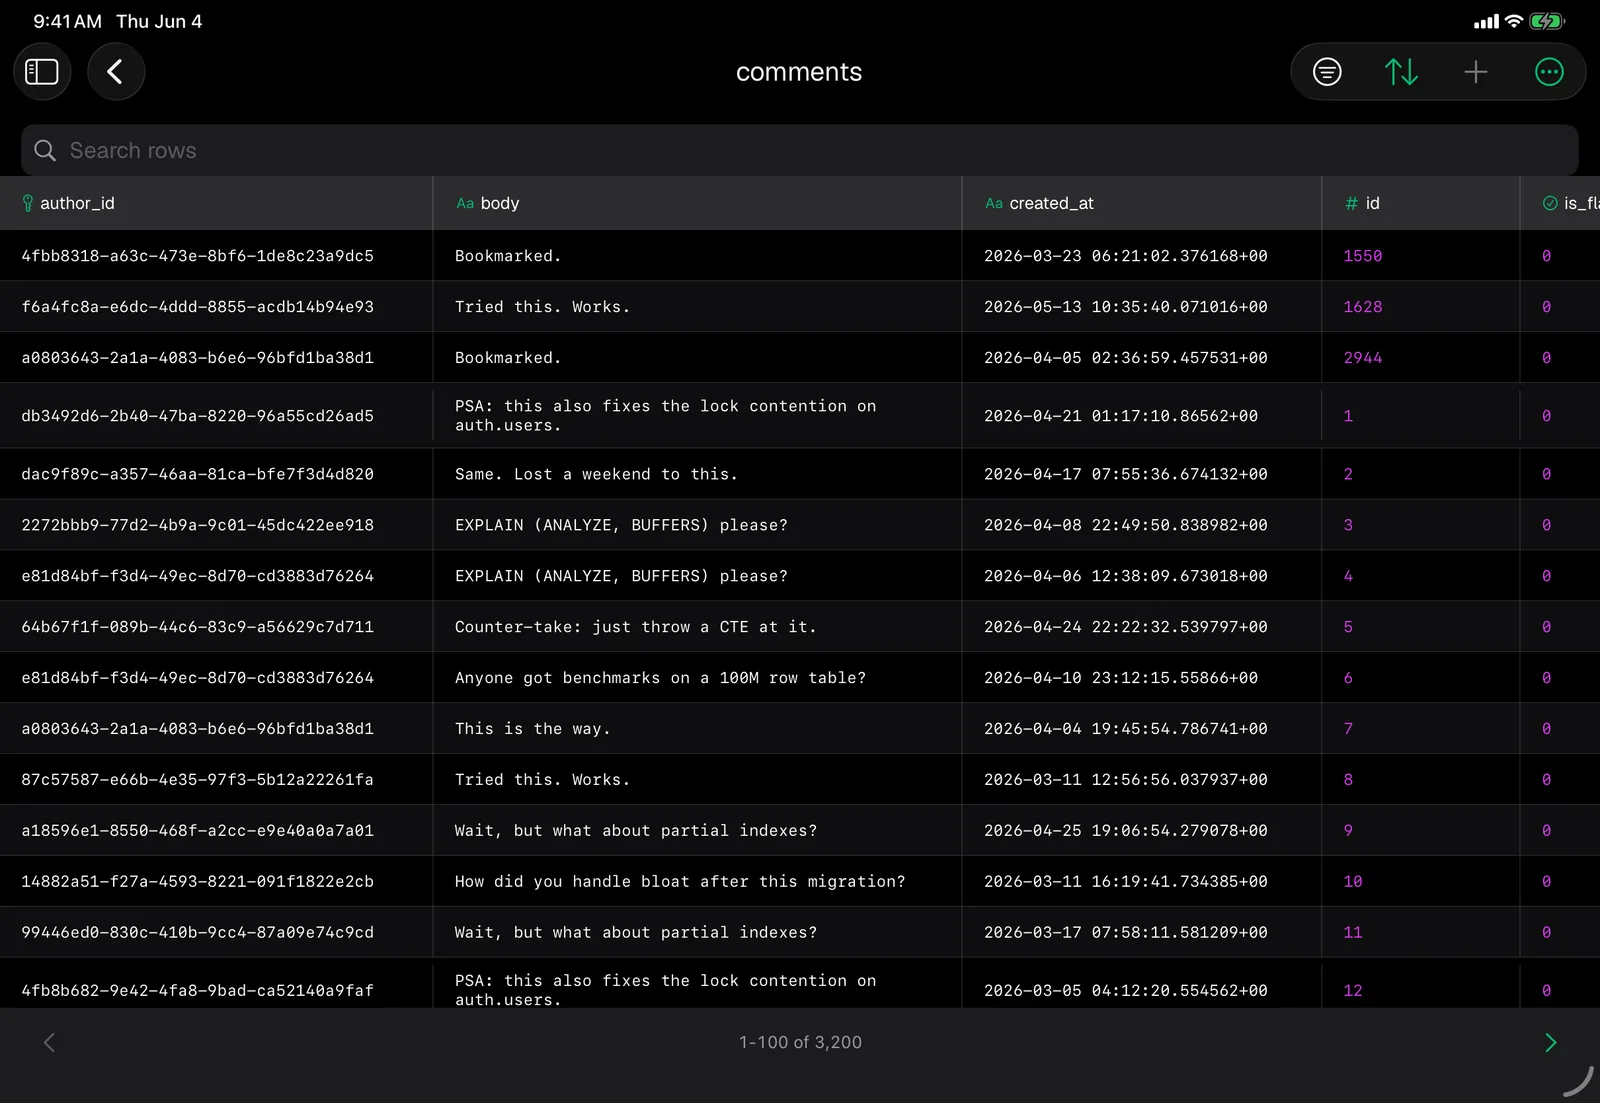Select the author_id column header

click(216, 203)
